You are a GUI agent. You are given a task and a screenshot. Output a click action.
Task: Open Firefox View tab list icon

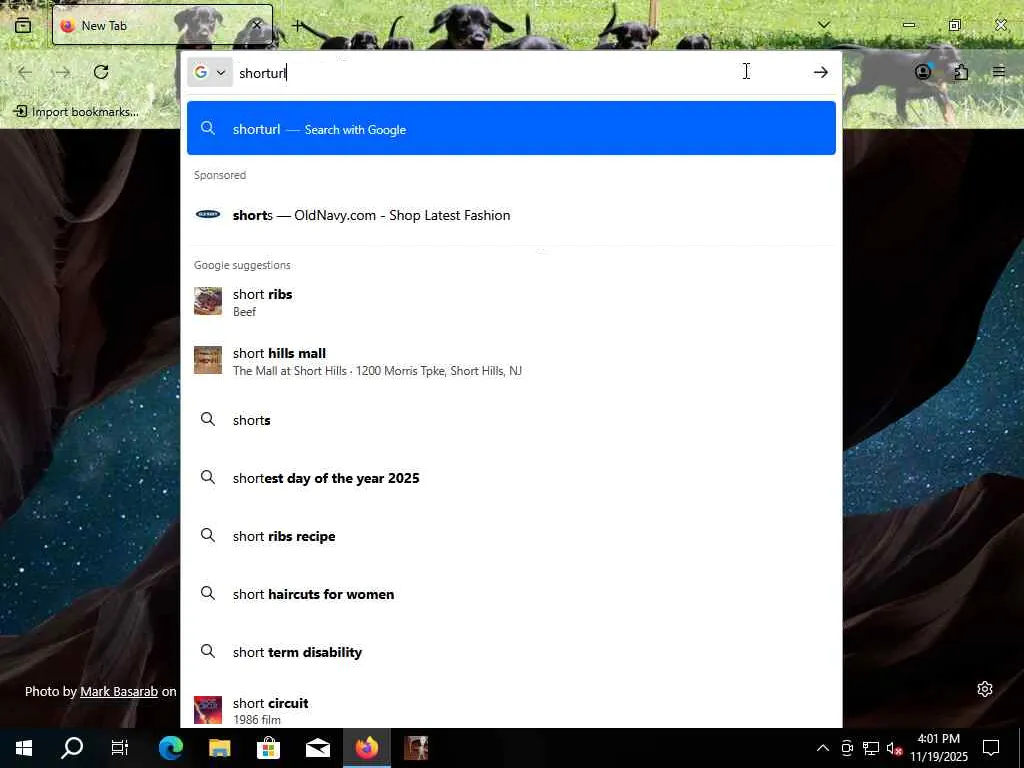click(23, 25)
